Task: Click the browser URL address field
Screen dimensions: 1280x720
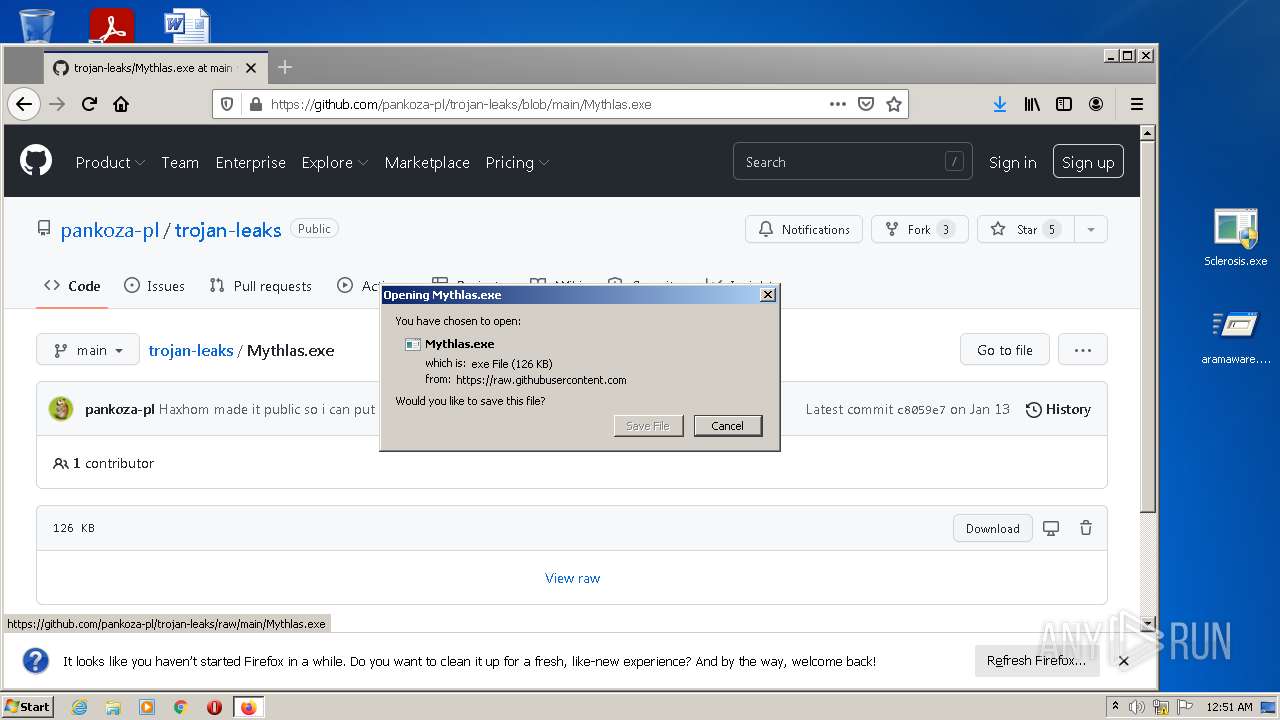Action: click(x=545, y=104)
